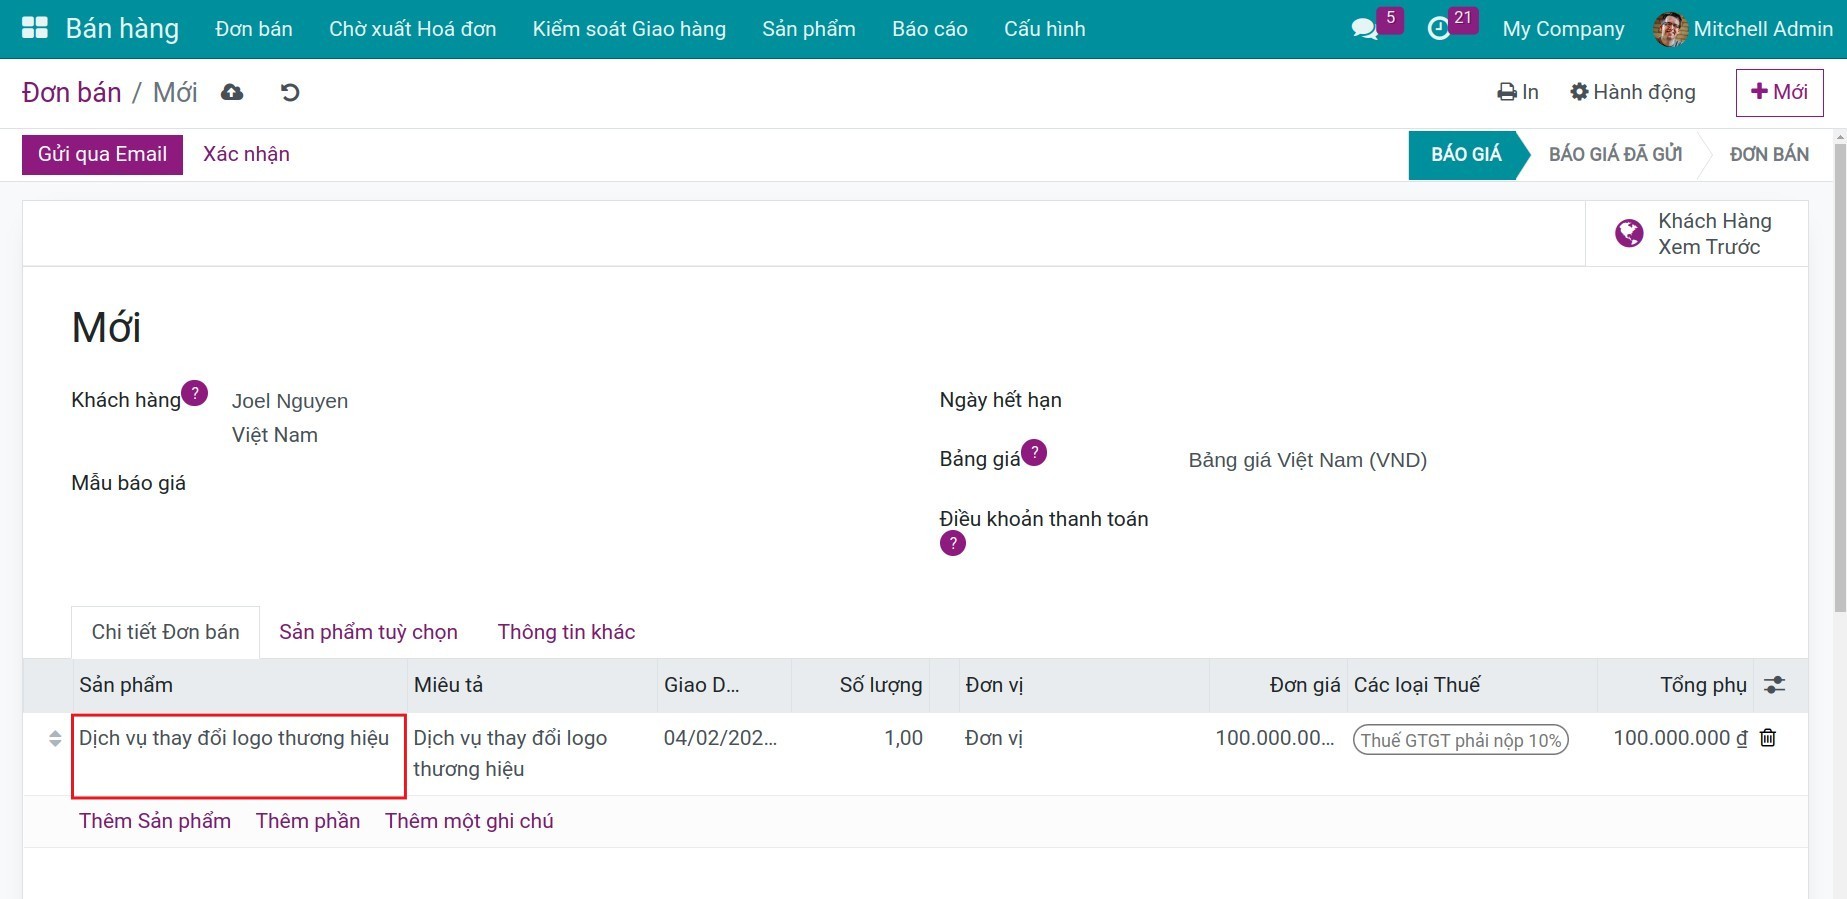
Task: Delete the order line via trash icon
Action: (1768, 738)
